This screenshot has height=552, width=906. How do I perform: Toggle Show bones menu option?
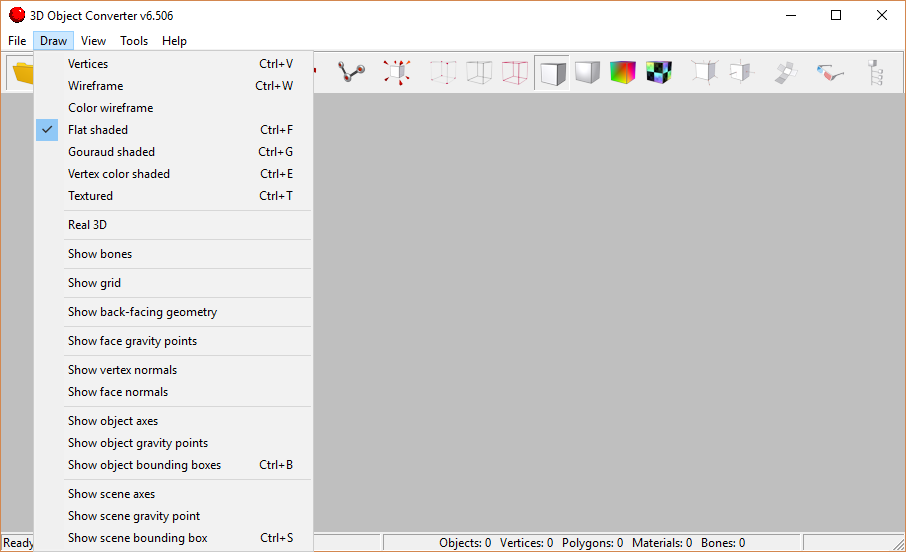[173, 254]
